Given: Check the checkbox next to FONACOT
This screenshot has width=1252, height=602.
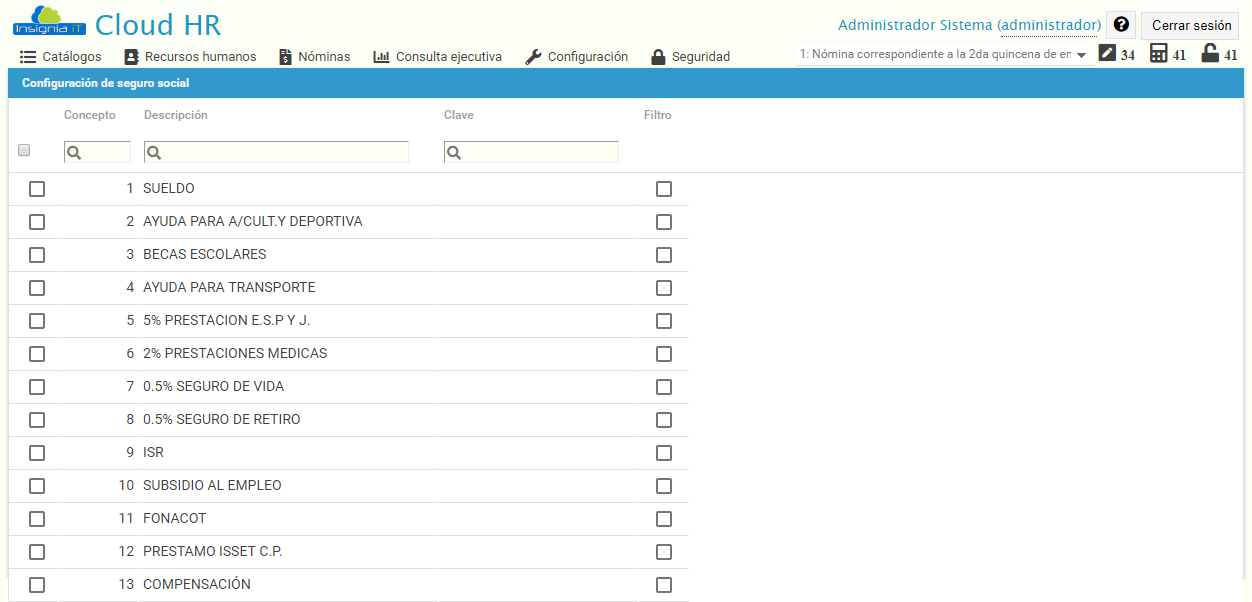Looking at the screenshot, I should [37, 519].
